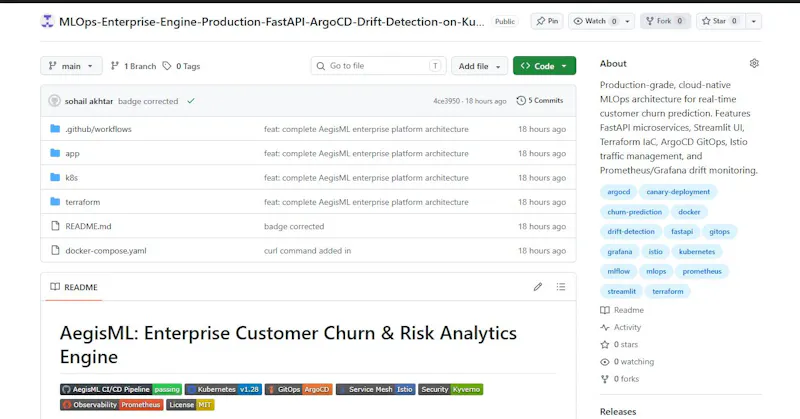Click the mlflow topic tag
The height and width of the screenshot is (419, 800).
(x=618, y=272)
